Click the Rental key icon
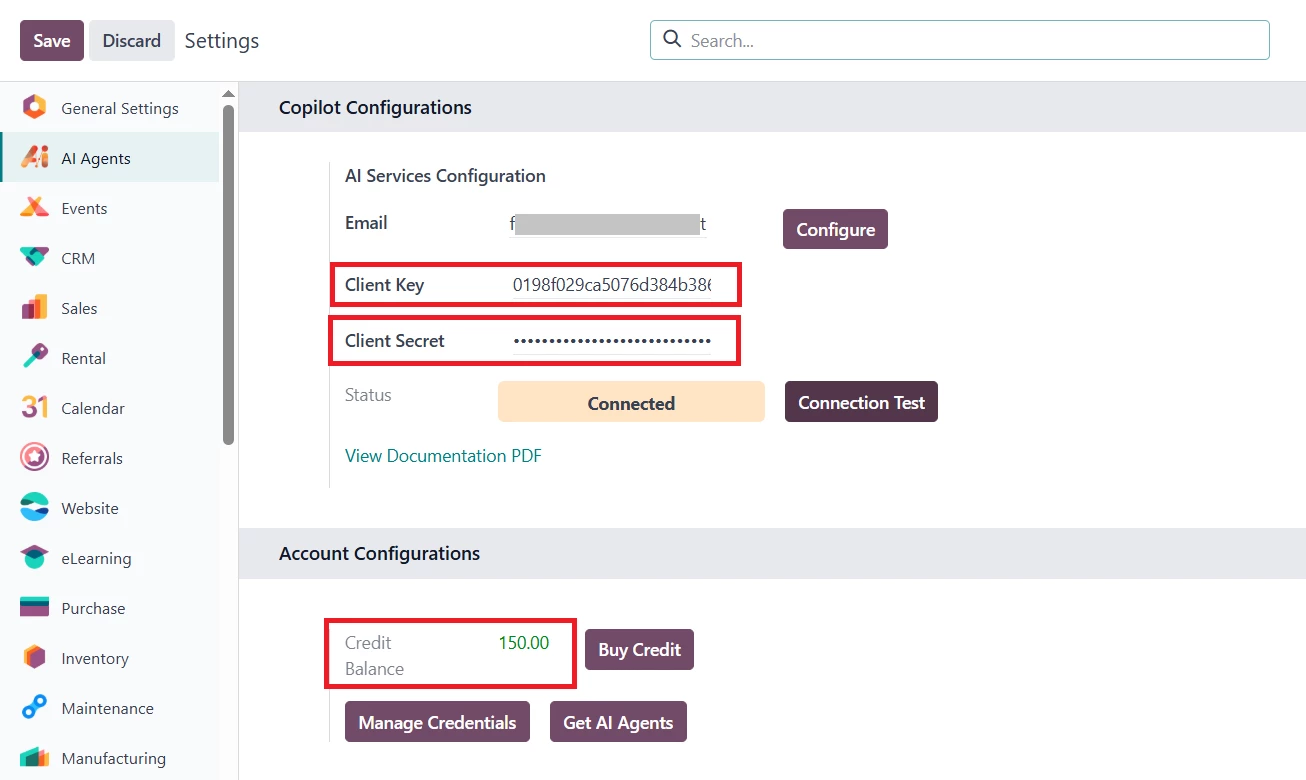 pos(34,358)
